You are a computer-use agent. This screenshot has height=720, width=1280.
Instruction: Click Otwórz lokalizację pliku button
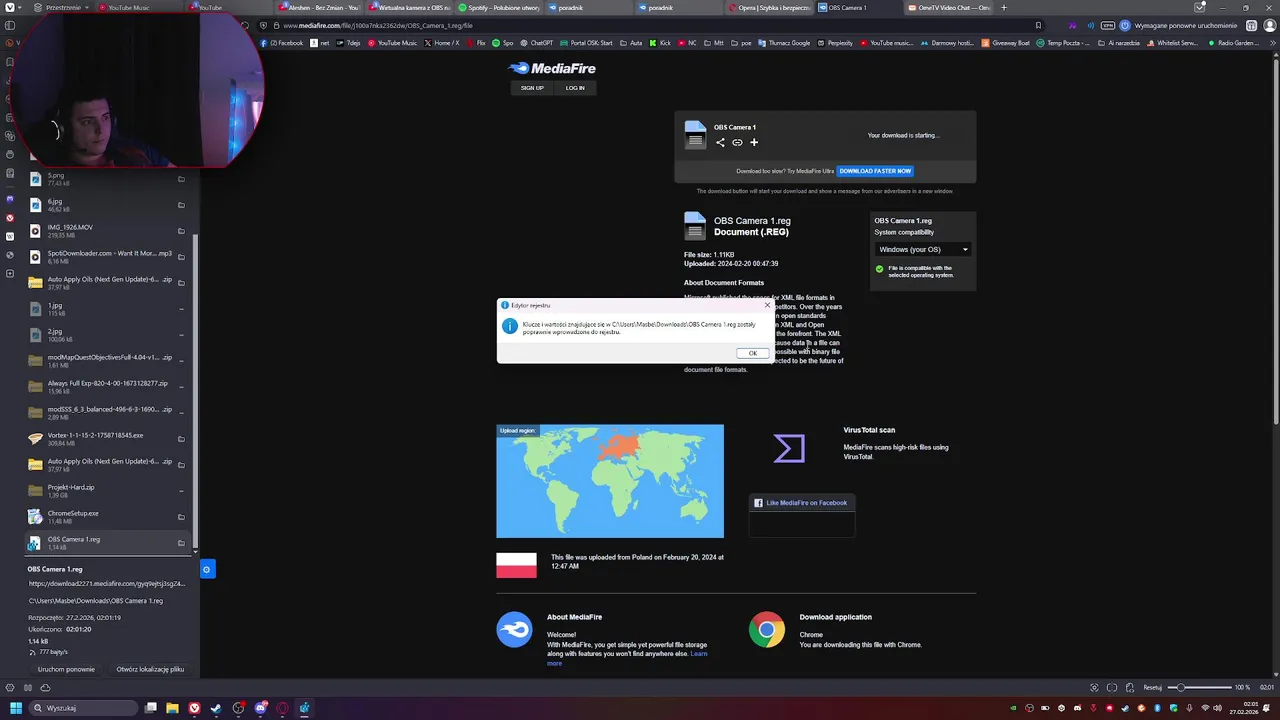[150, 669]
